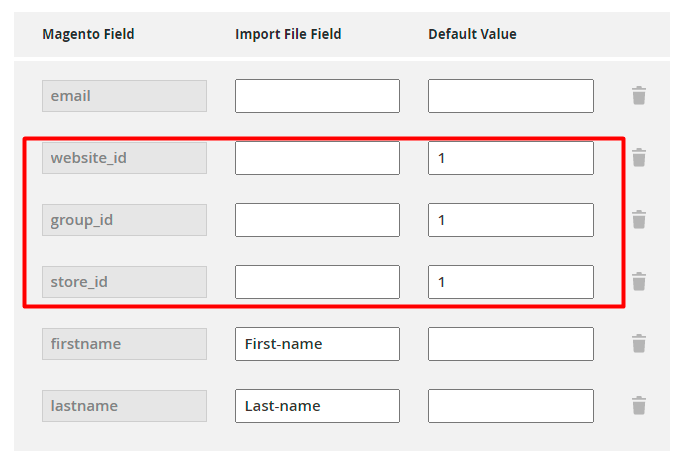Delete the store_id row via trash icon

point(639,282)
